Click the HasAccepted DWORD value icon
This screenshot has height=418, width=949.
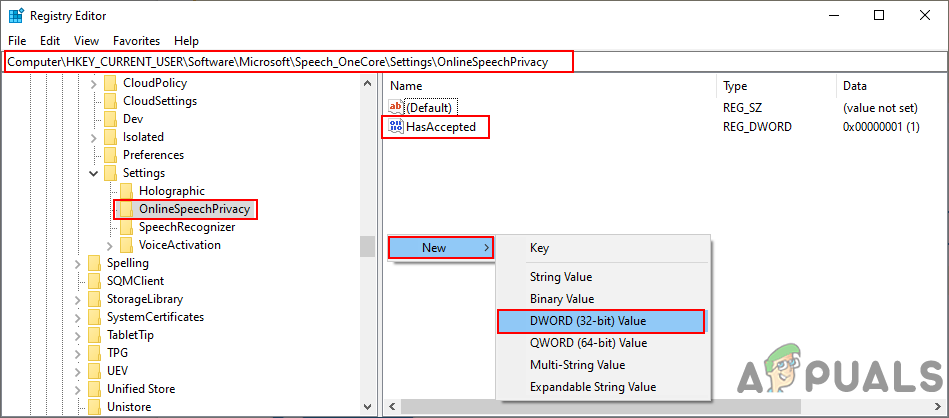[395, 126]
